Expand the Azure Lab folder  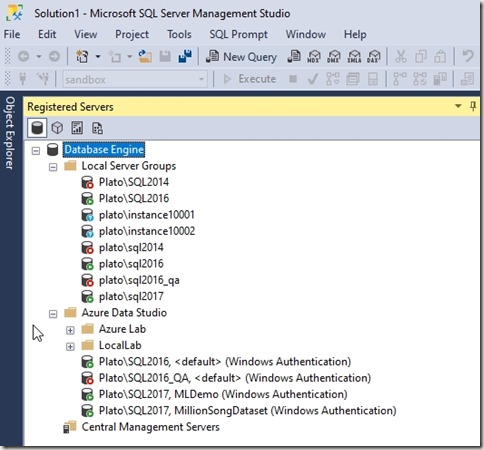click(70, 330)
